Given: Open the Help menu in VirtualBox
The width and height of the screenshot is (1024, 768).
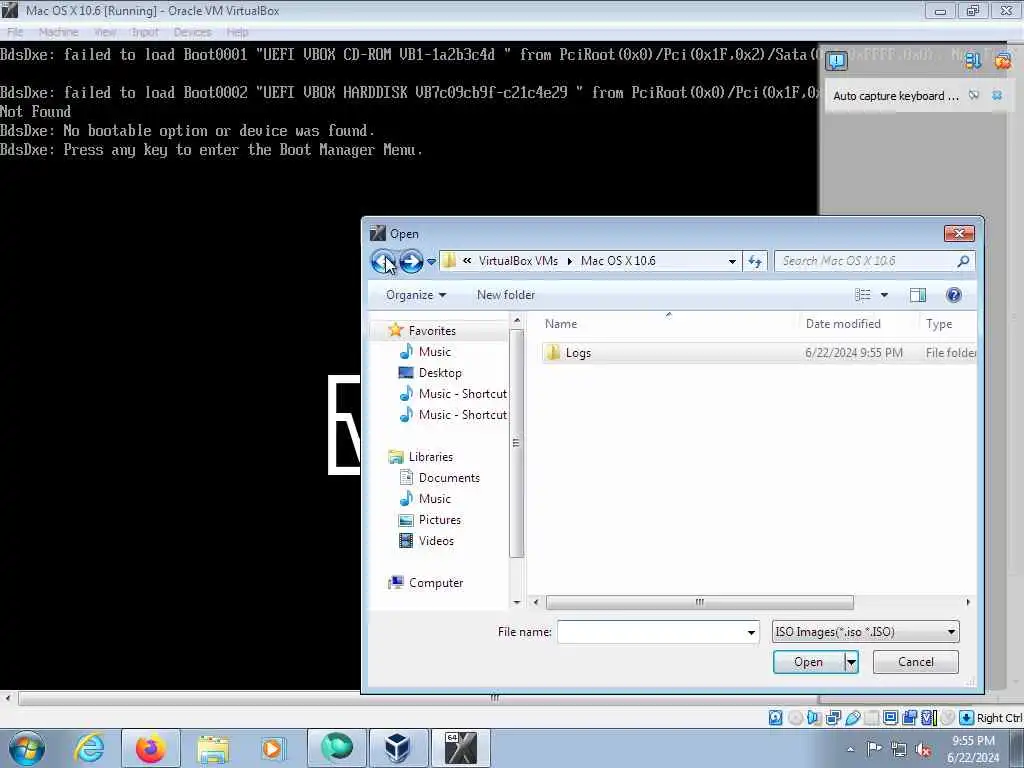Looking at the screenshot, I should pyautogui.click(x=237, y=32).
